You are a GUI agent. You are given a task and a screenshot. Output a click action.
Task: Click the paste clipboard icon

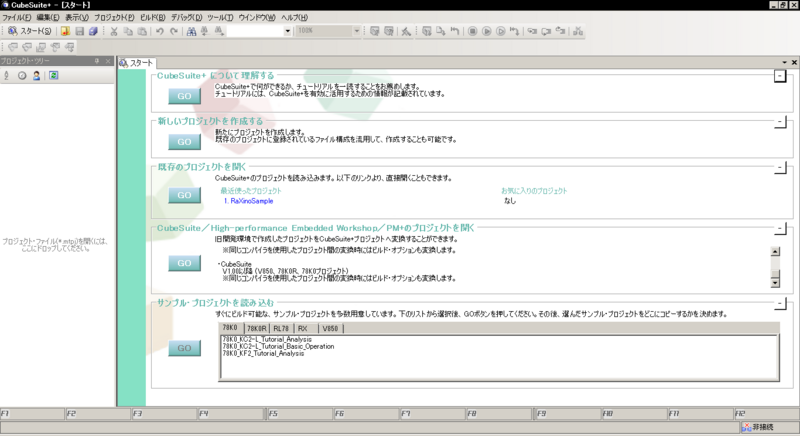(x=142, y=31)
